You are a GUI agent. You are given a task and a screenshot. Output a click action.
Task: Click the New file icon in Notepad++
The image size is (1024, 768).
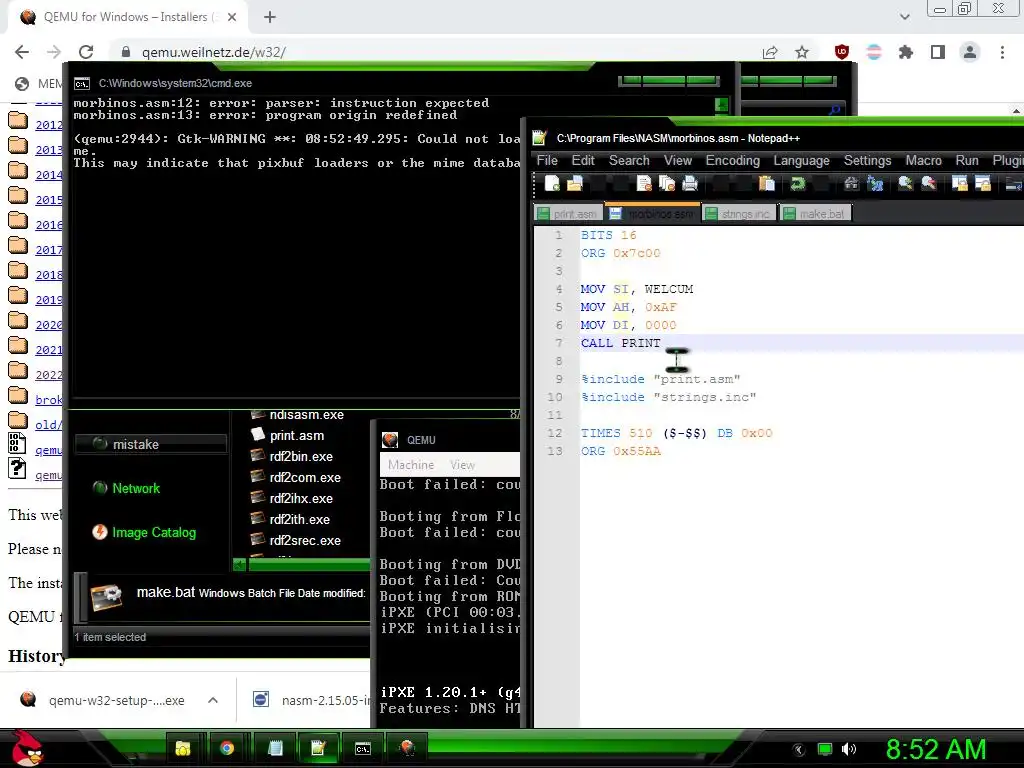point(552,184)
